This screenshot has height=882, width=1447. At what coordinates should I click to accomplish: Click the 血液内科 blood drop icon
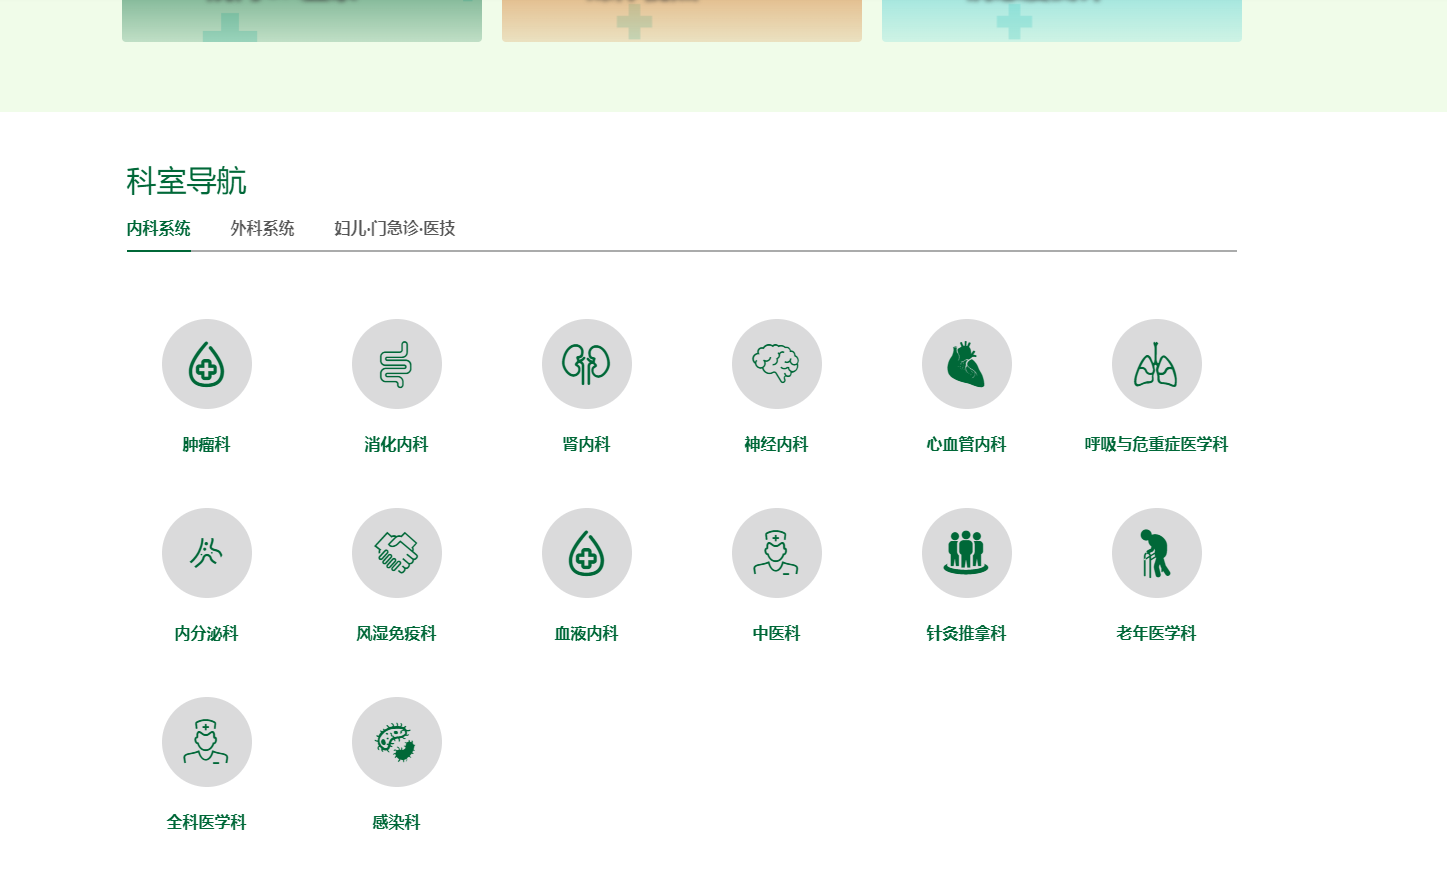coord(587,553)
